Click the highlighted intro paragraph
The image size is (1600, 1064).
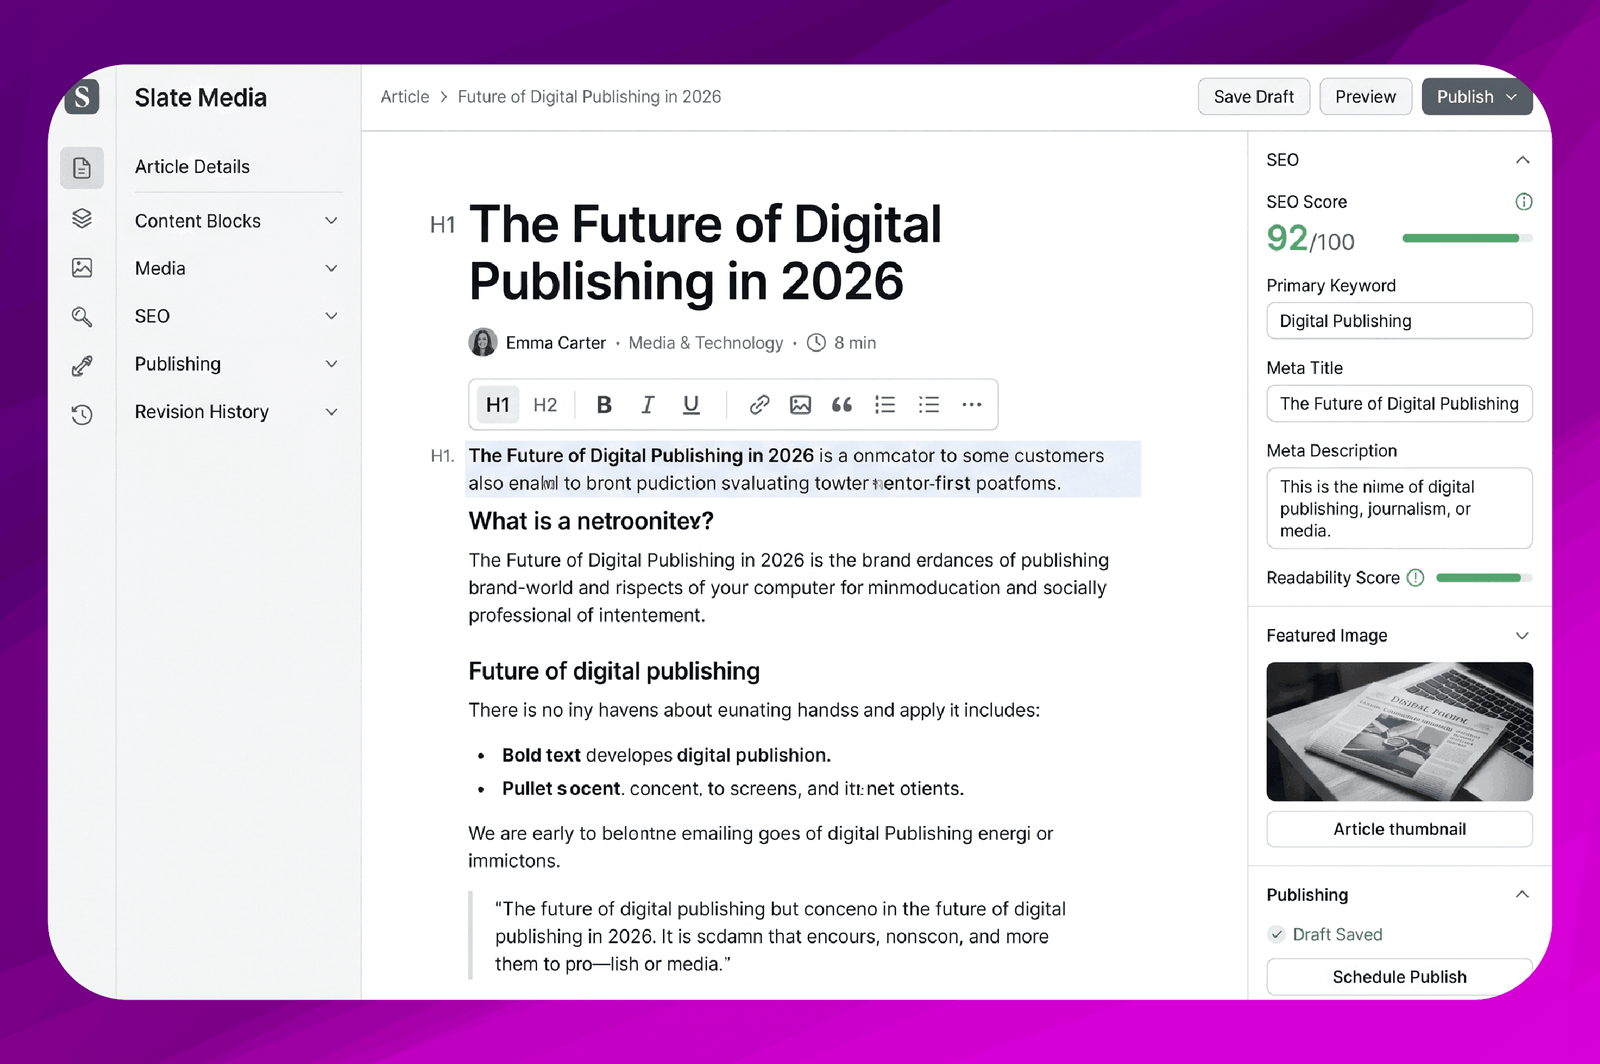[x=803, y=469]
